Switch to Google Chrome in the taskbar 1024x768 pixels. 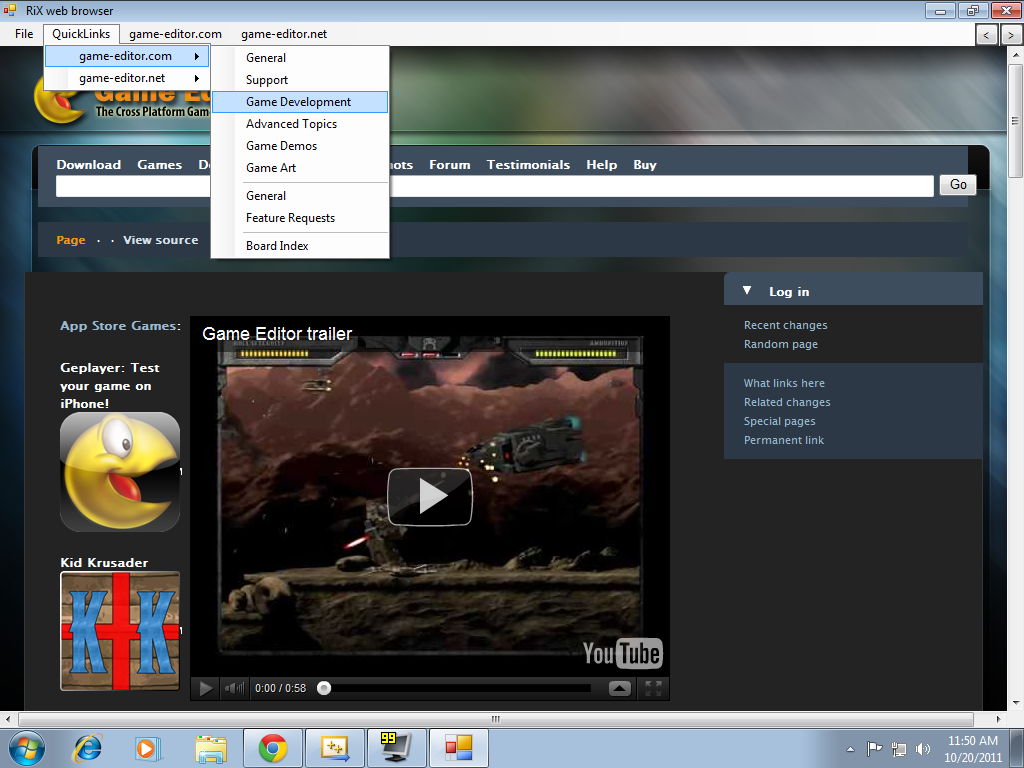[273, 748]
